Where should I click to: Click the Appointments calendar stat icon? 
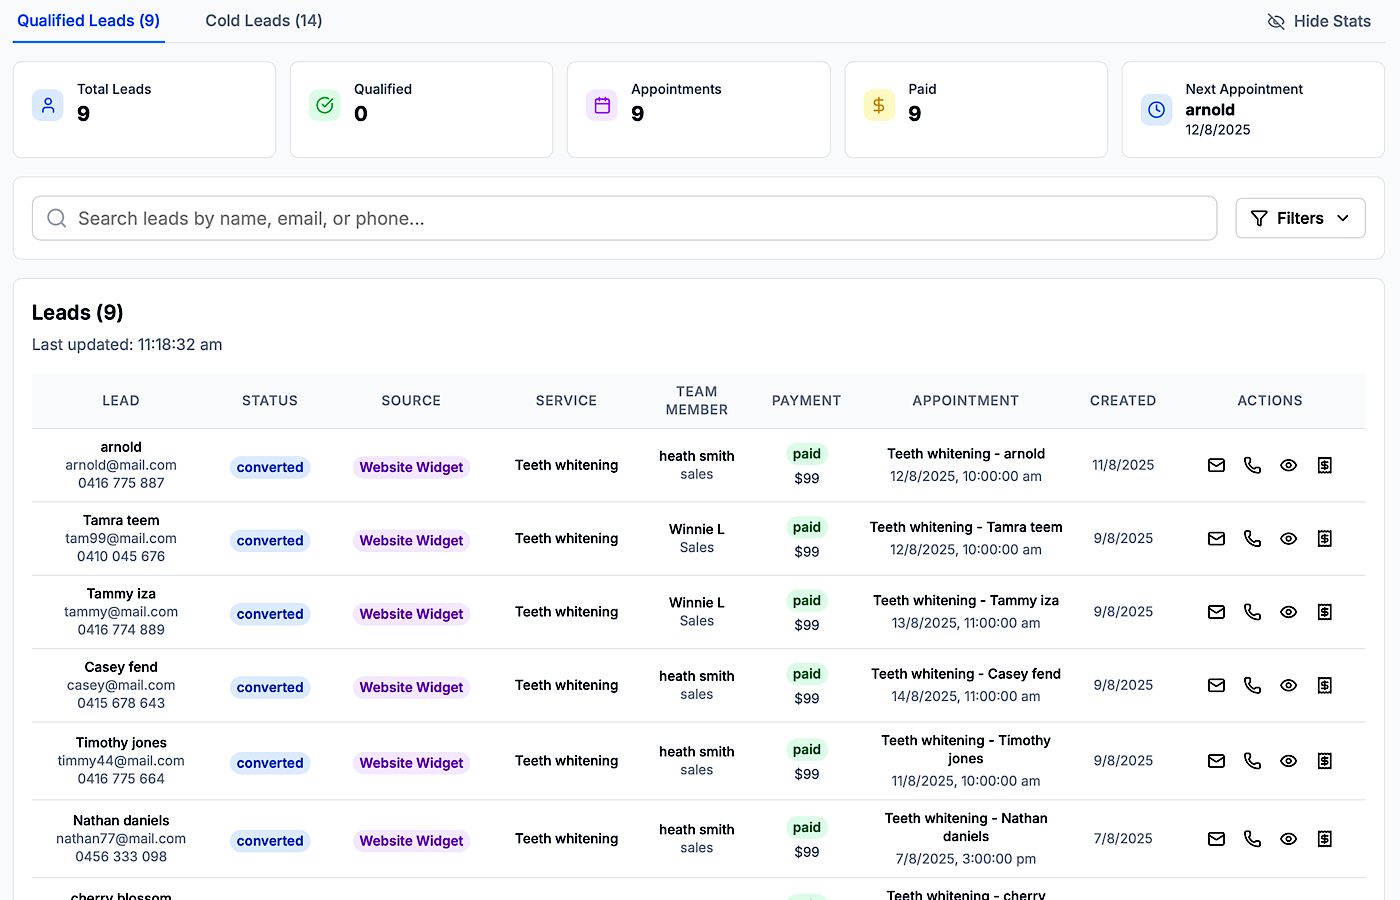click(602, 103)
